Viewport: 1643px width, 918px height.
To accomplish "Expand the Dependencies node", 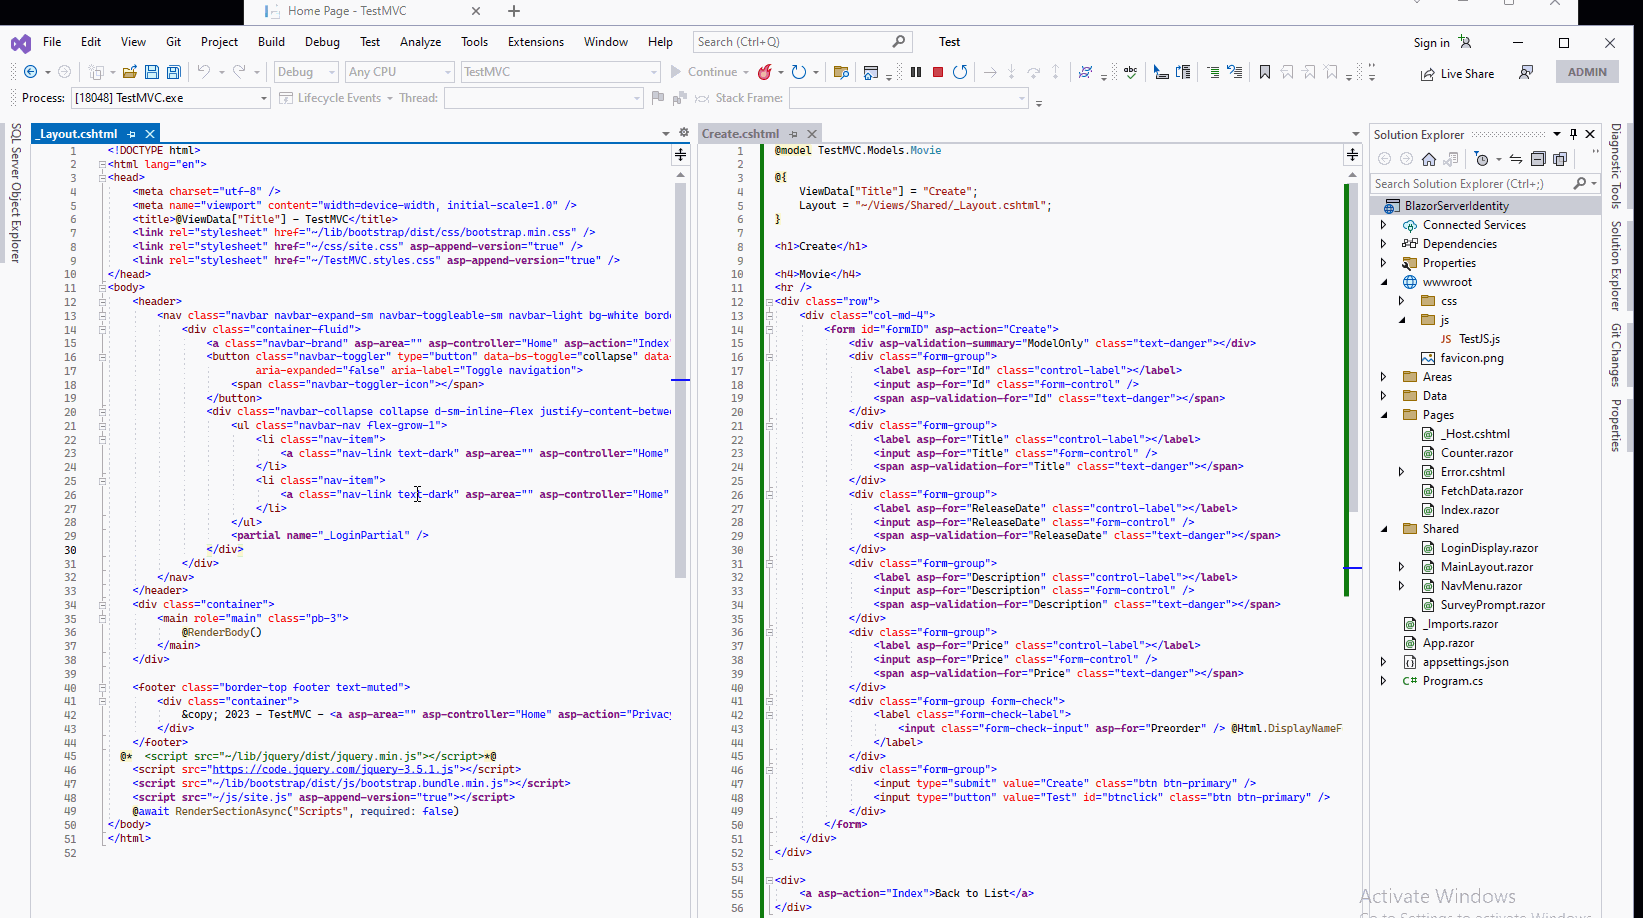I will click(1384, 244).
